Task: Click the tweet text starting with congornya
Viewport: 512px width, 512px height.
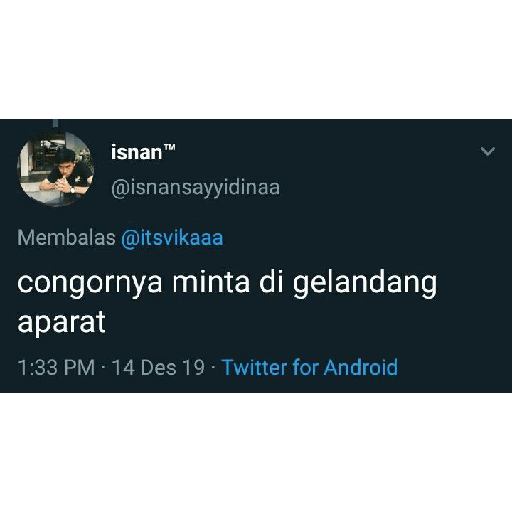Action: (227, 302)
